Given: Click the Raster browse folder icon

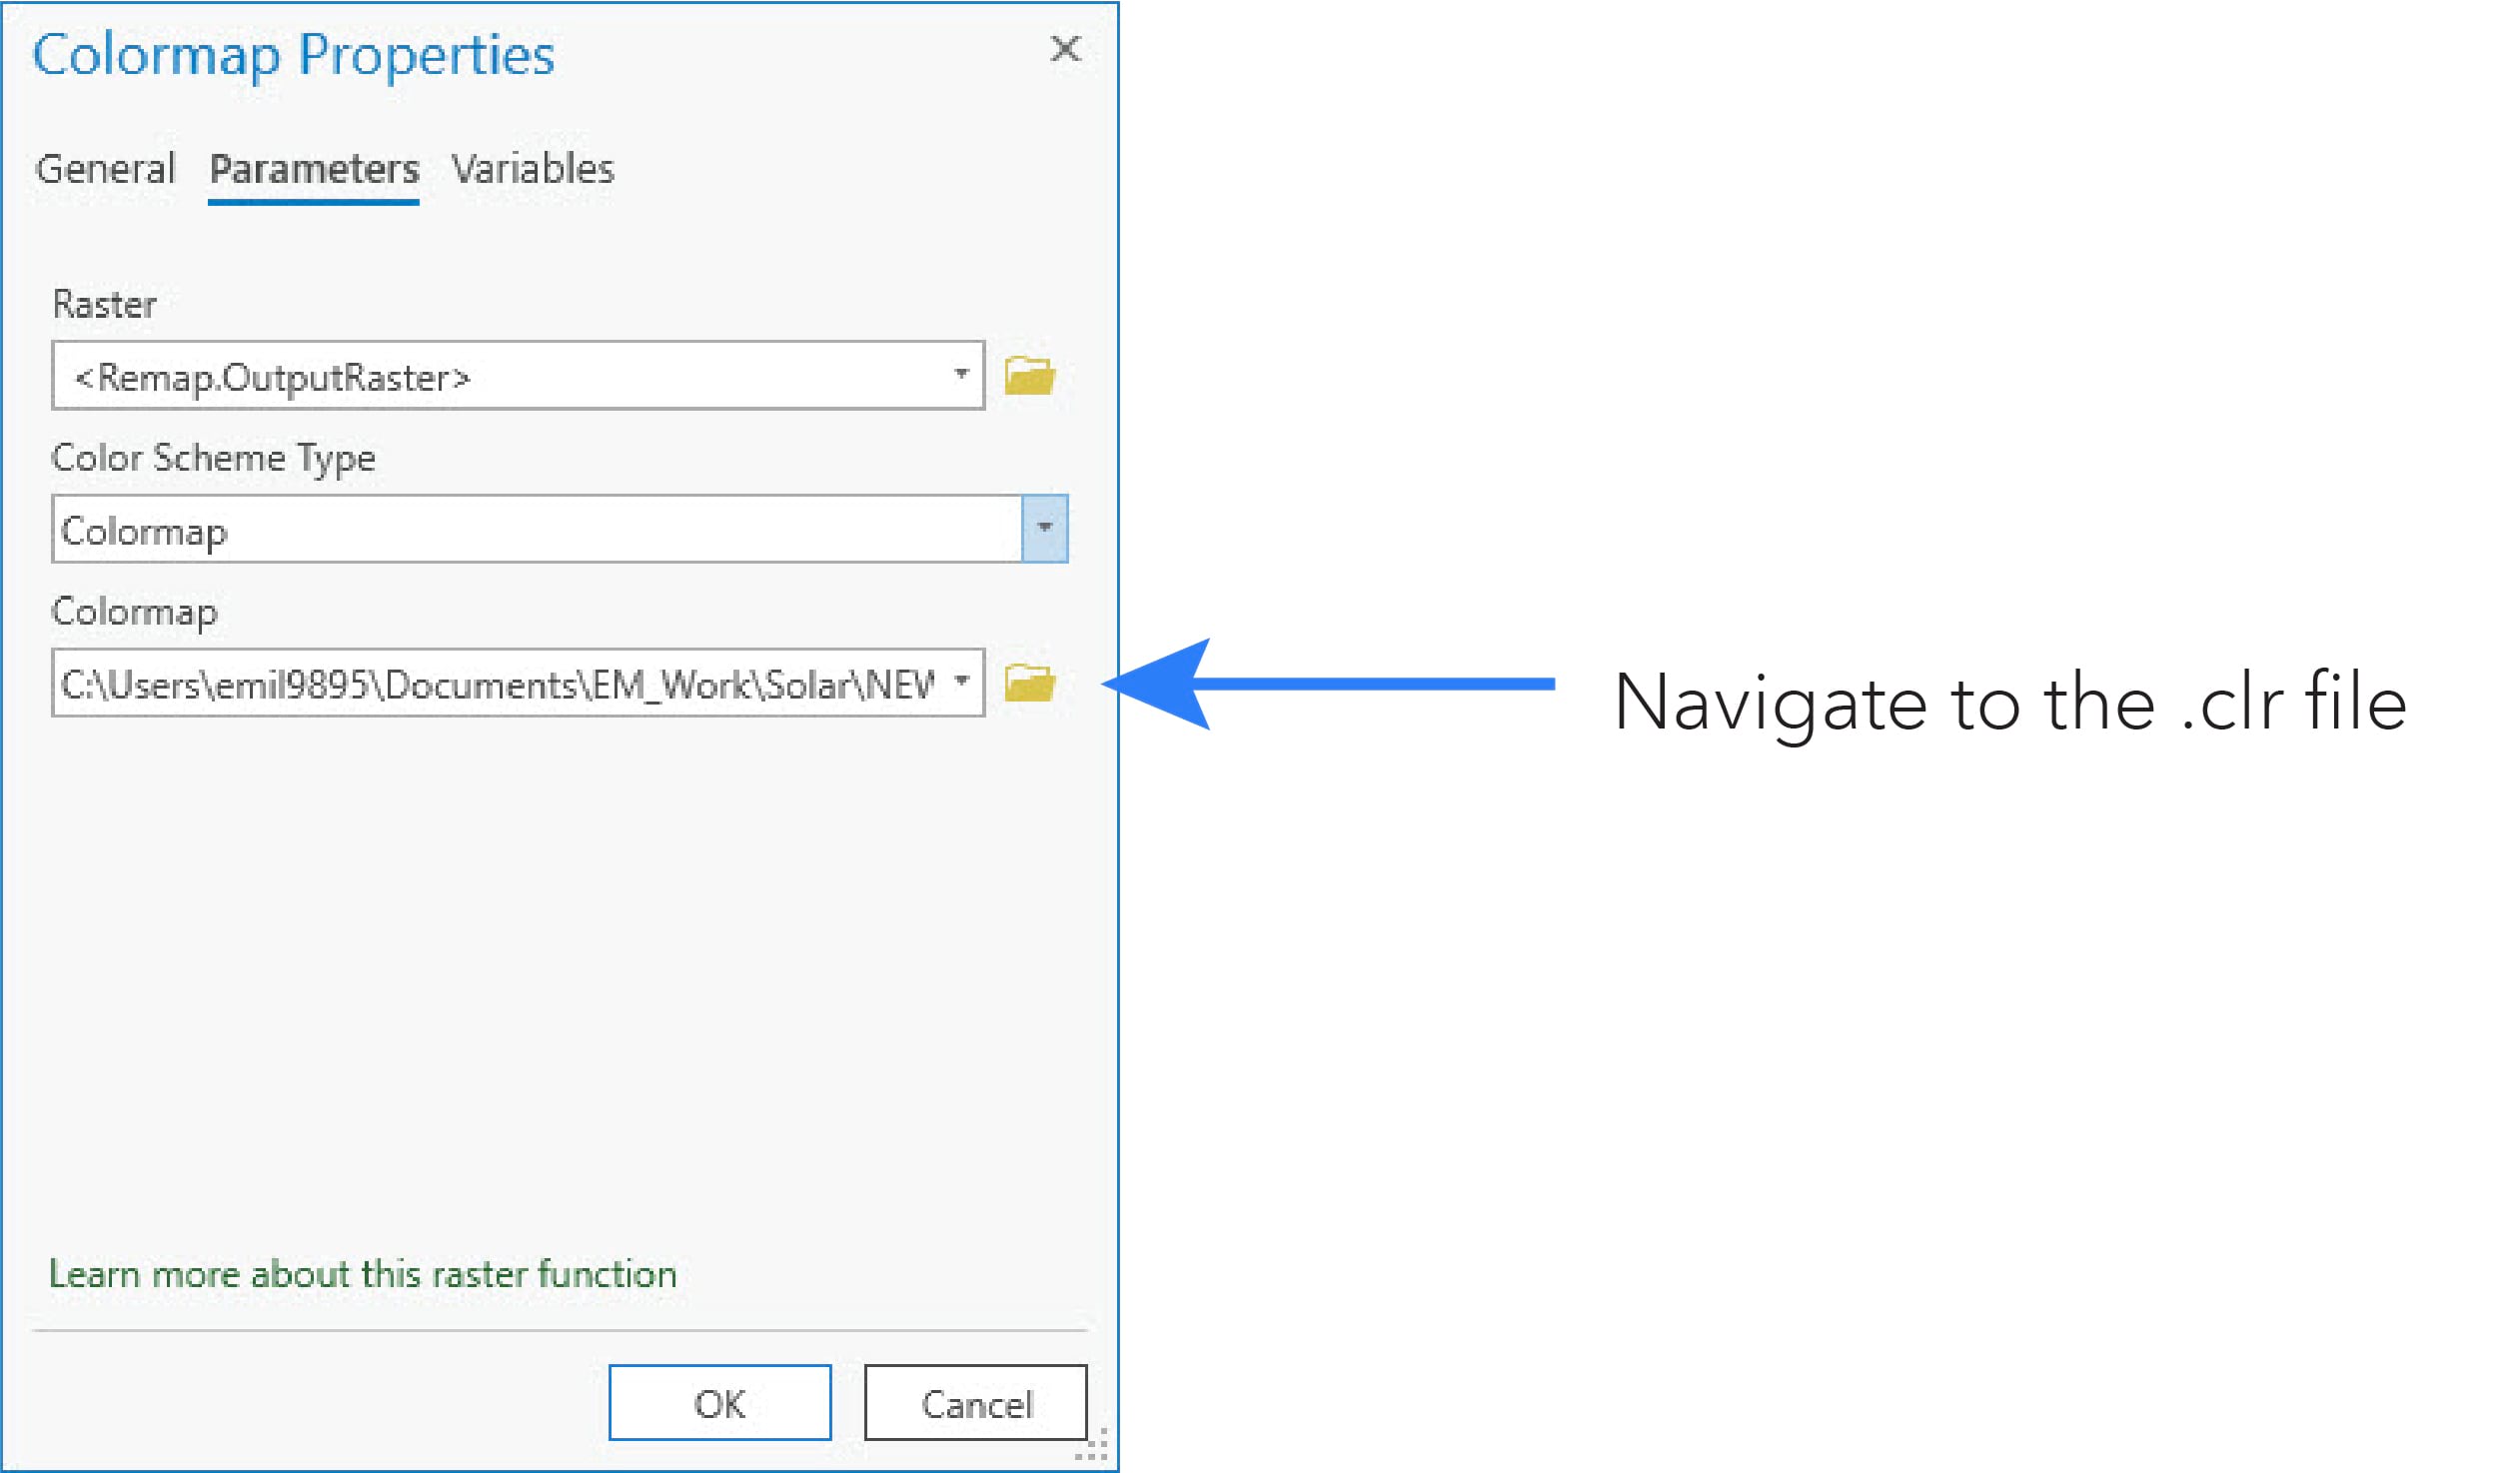Looking at the screenshot, I should click(x=1029, y=376).
